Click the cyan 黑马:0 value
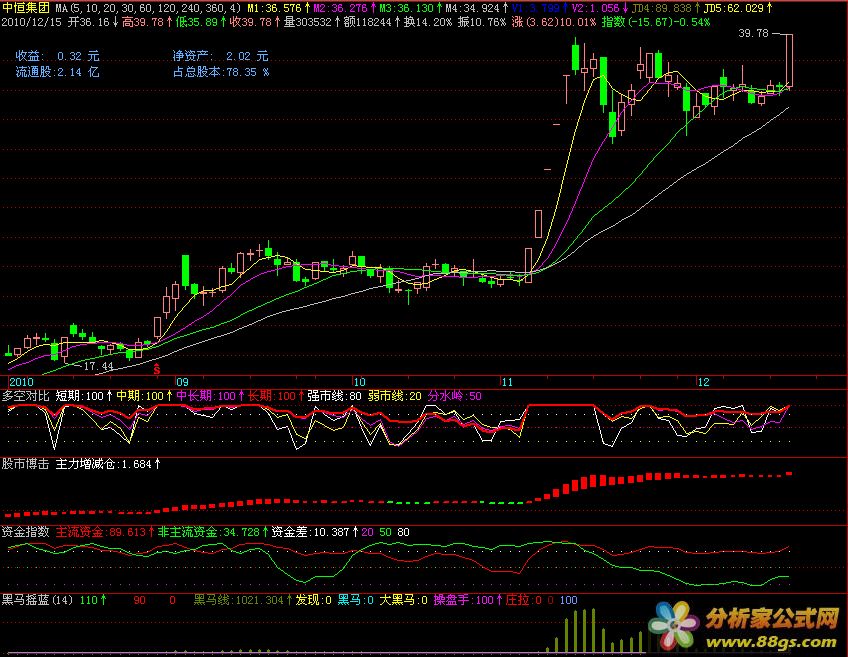 coord(356,600)
